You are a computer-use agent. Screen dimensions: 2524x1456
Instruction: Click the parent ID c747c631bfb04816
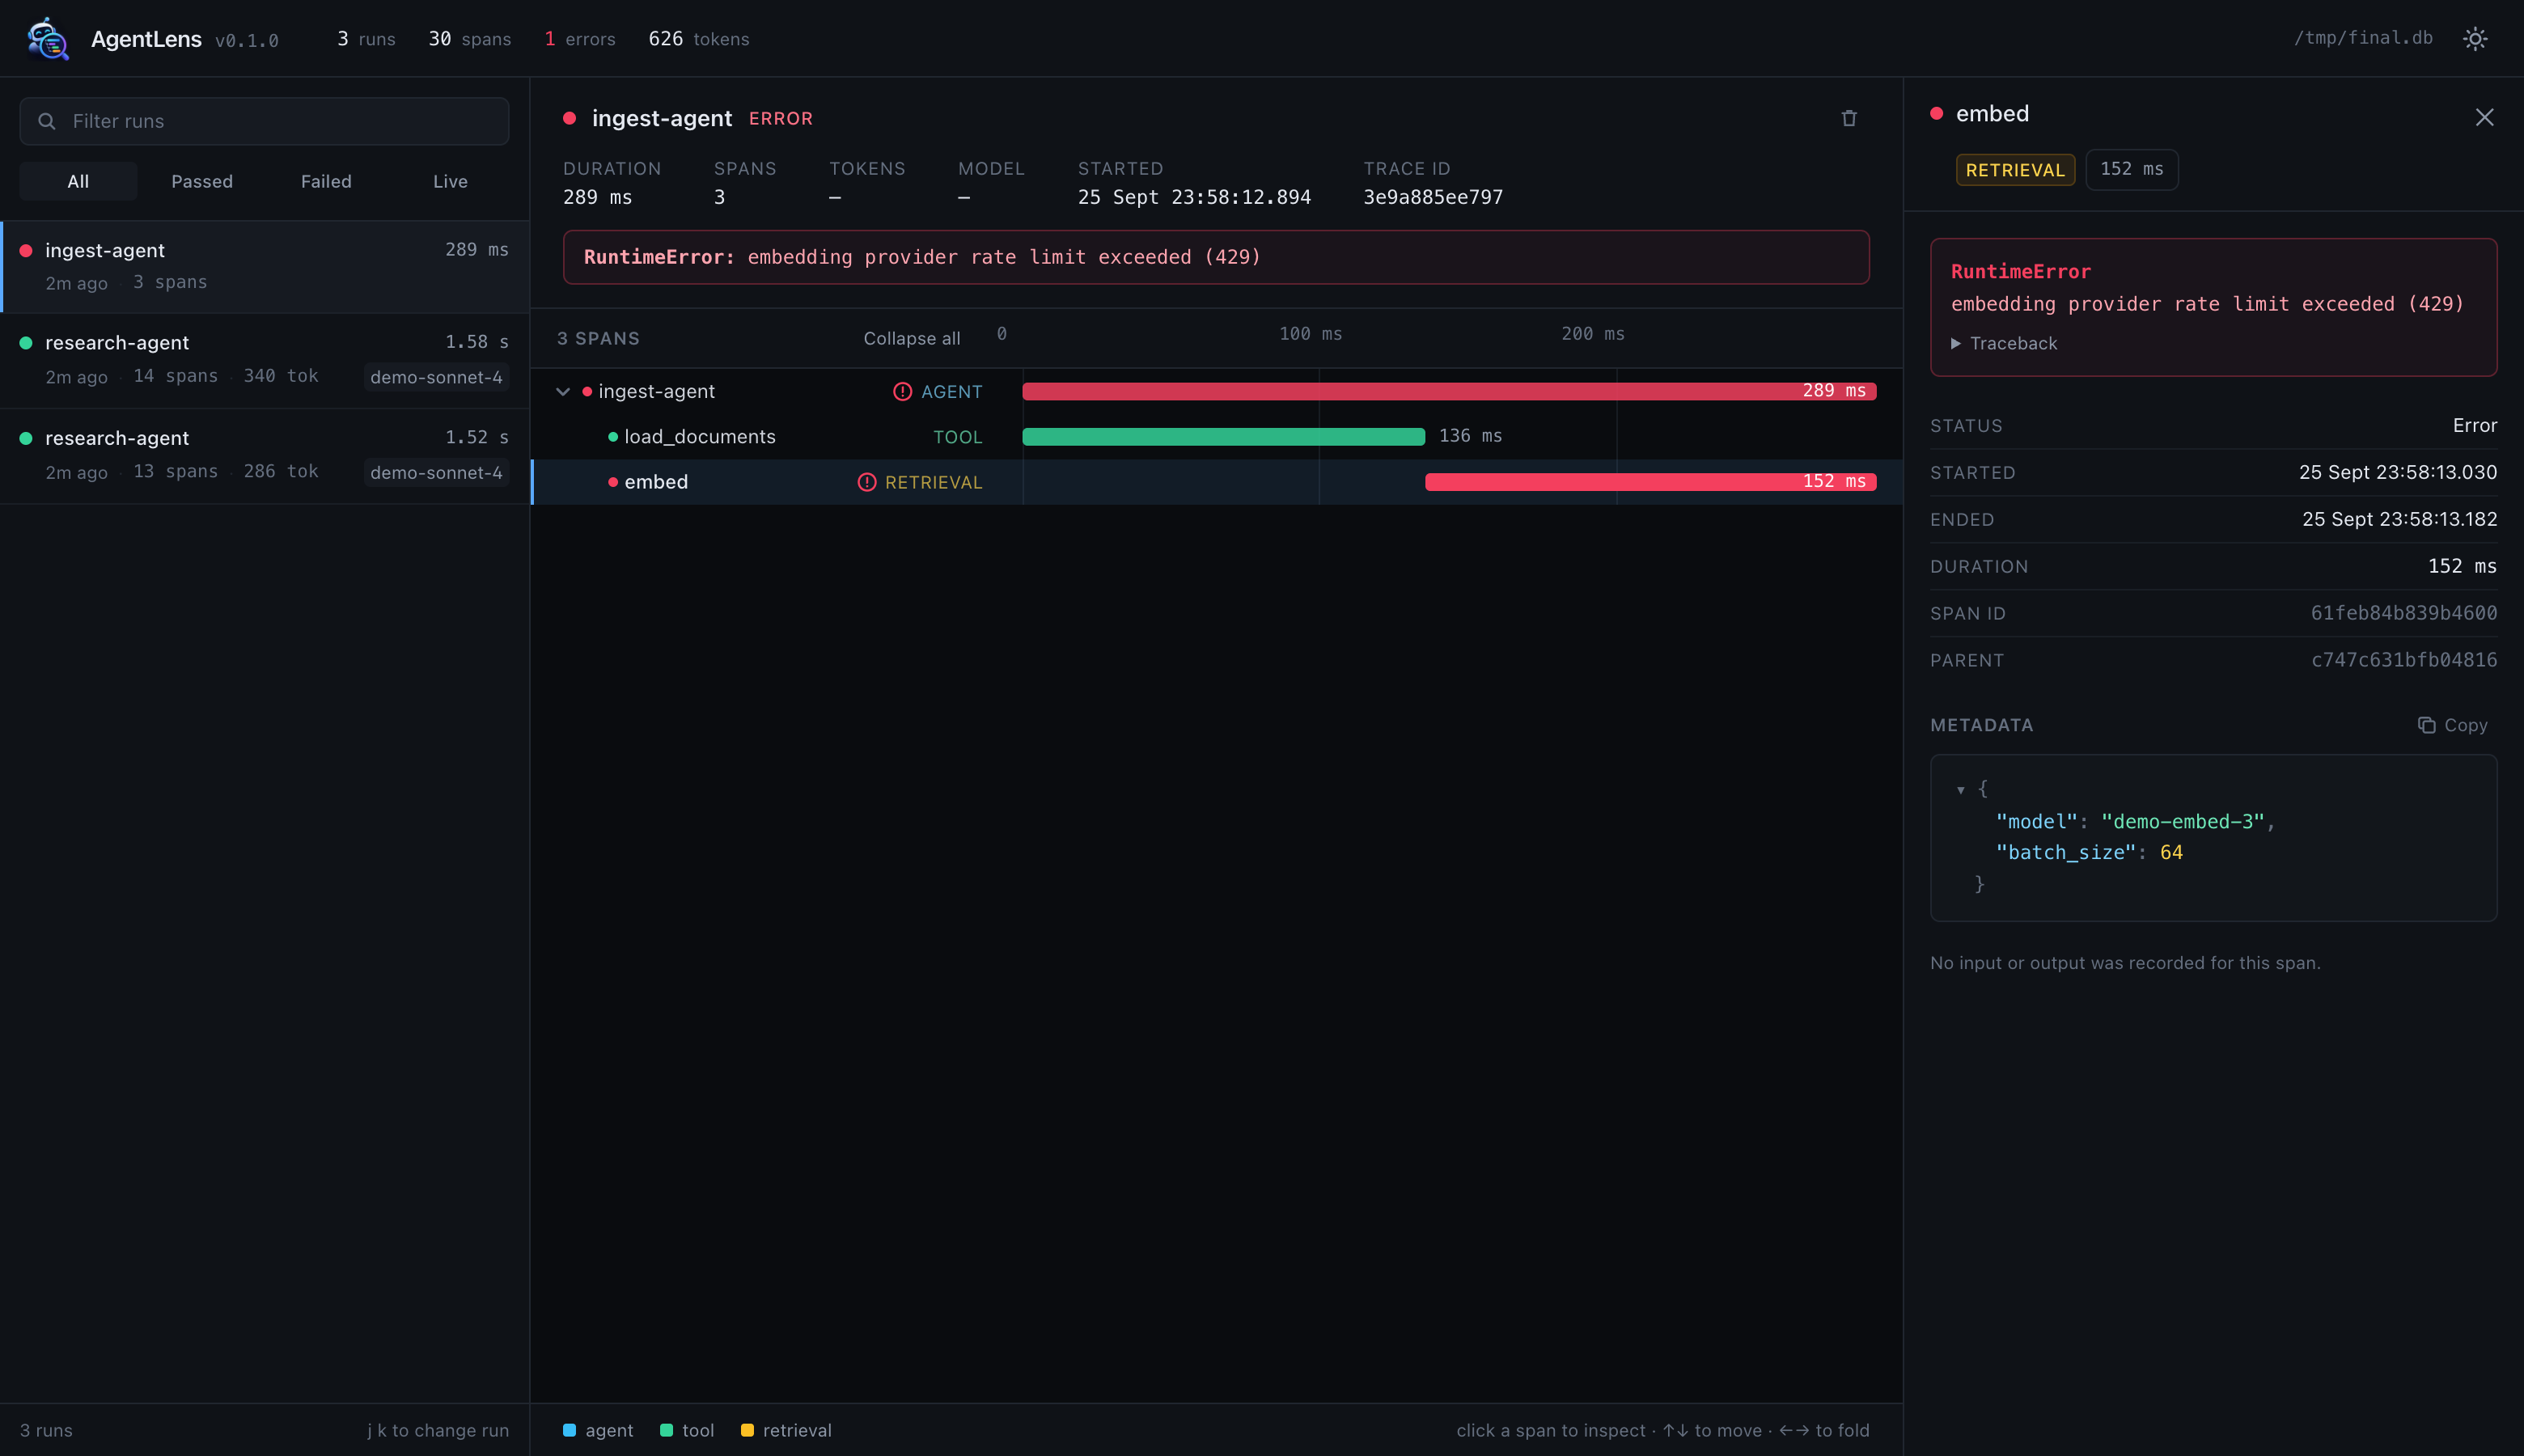point(2403,660)
